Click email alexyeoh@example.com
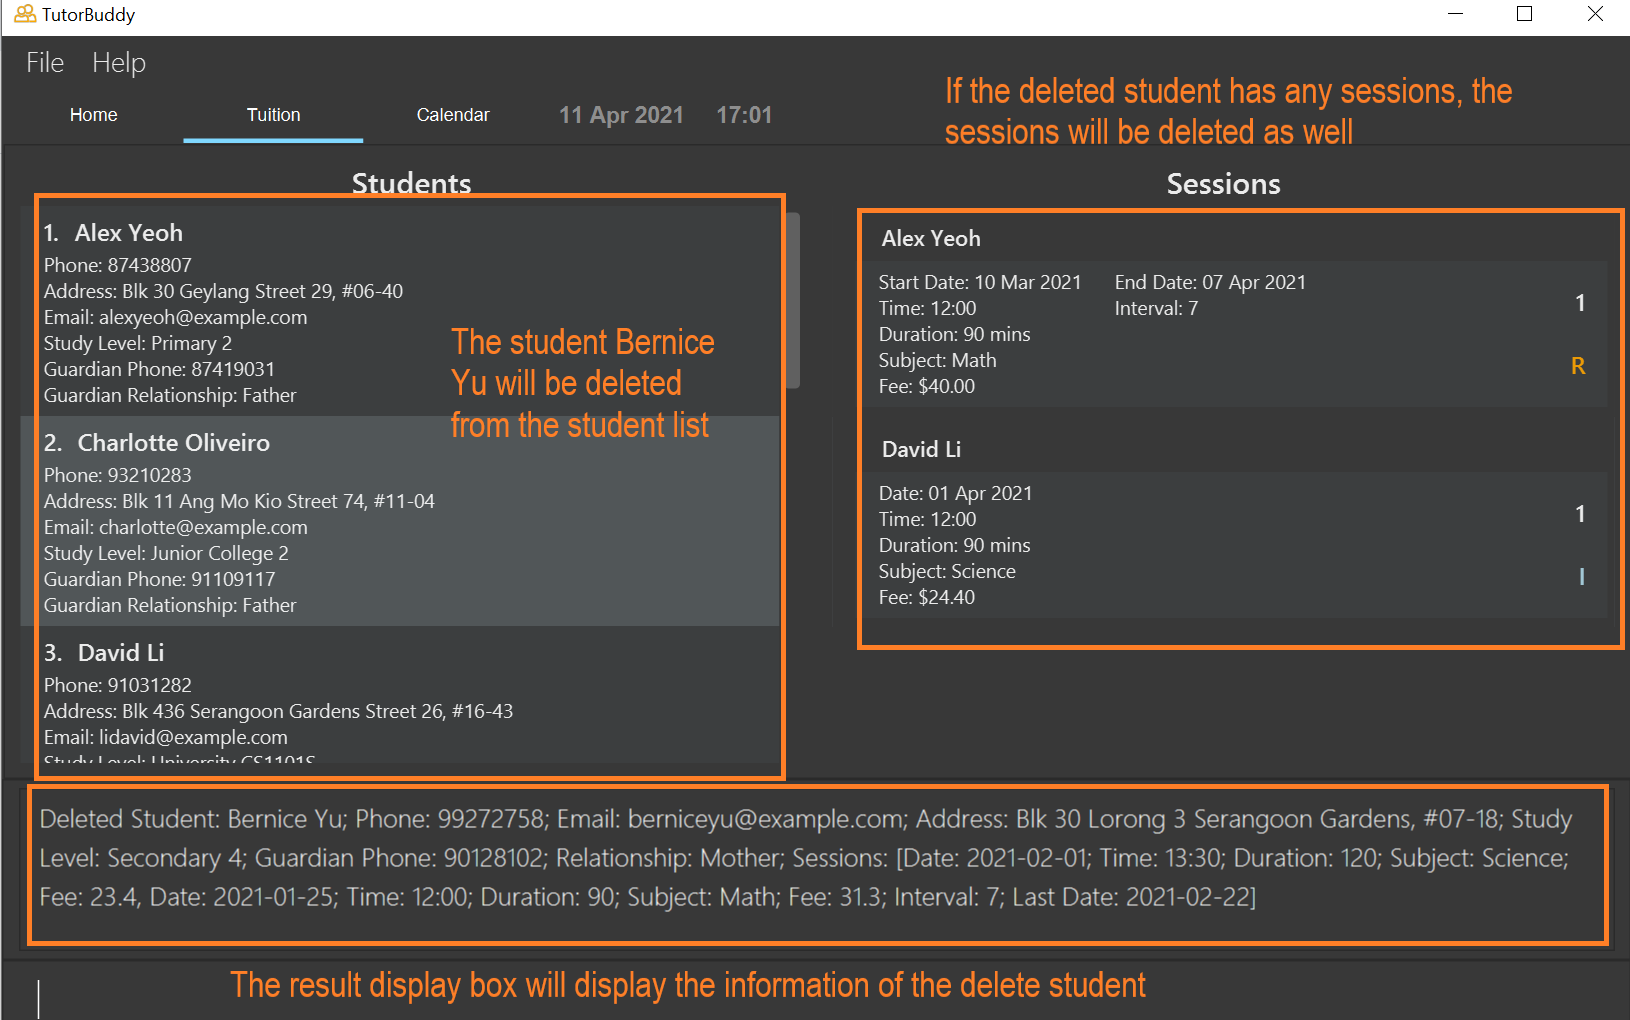This screenshot has height=1020, width=1630. point(203,317)
